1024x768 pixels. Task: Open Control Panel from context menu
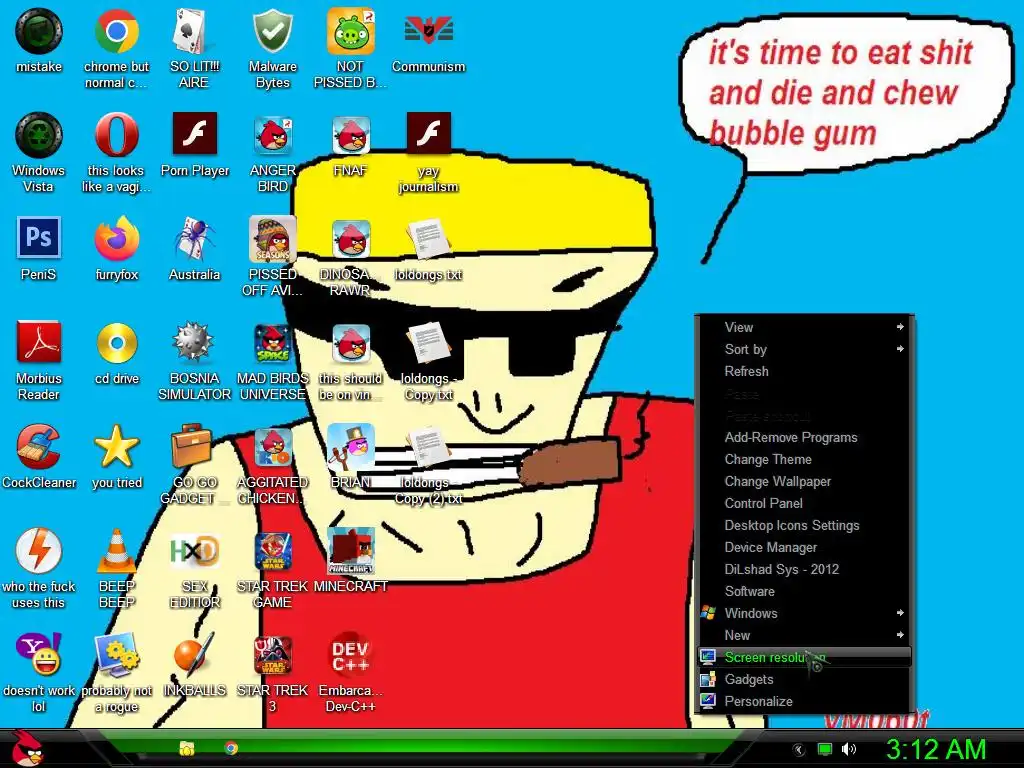(804, 504)
